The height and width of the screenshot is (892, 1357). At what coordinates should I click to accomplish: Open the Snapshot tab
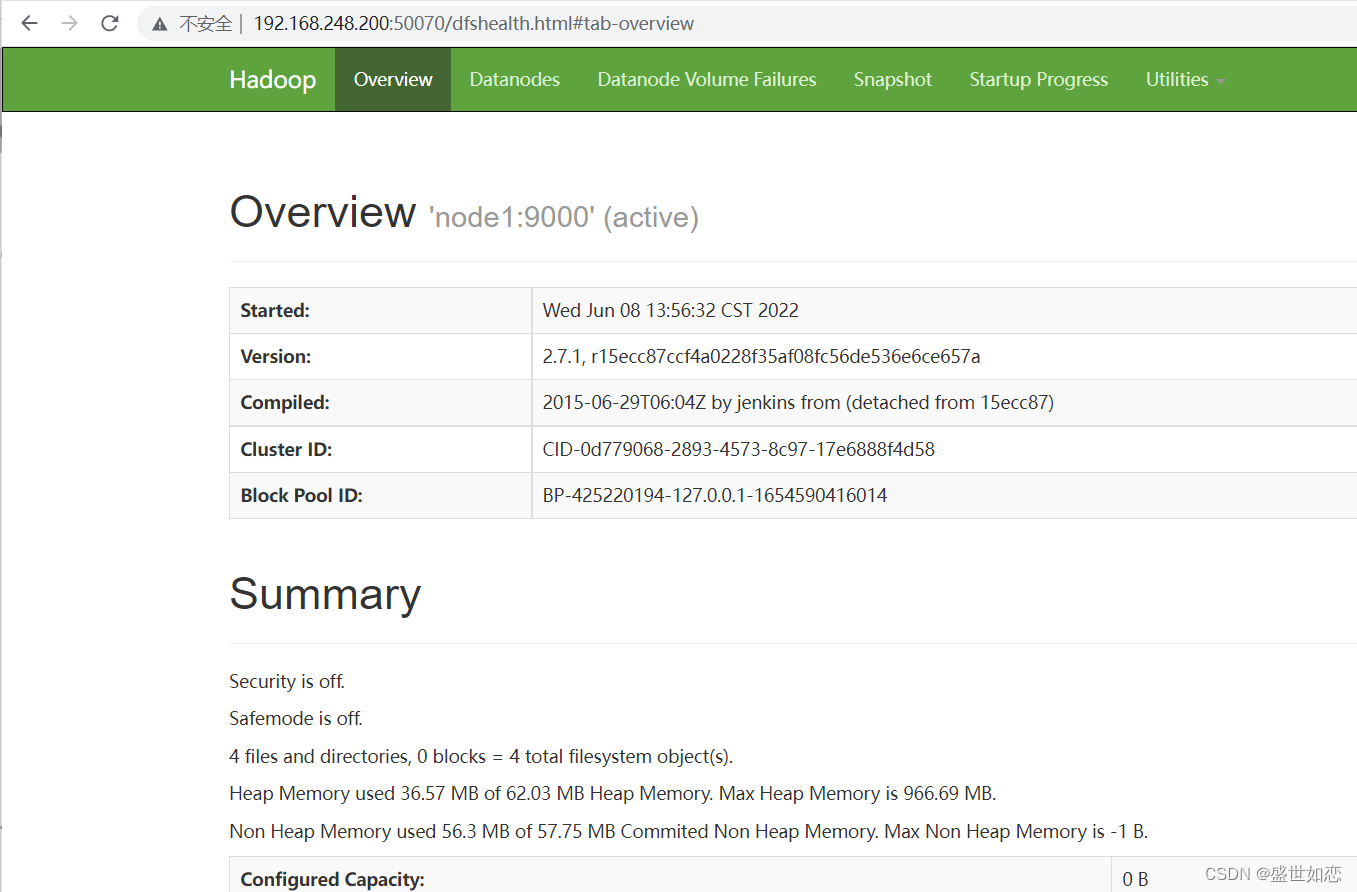point(893,80)
